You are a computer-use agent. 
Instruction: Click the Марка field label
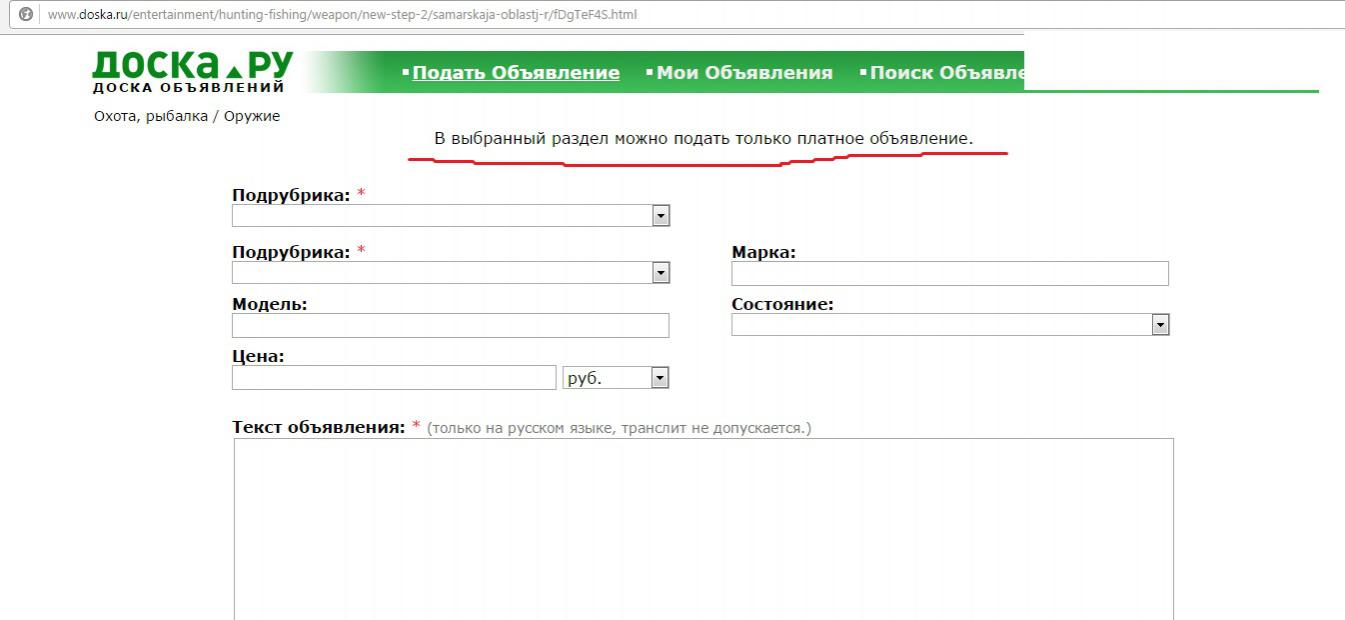(763, 252)
